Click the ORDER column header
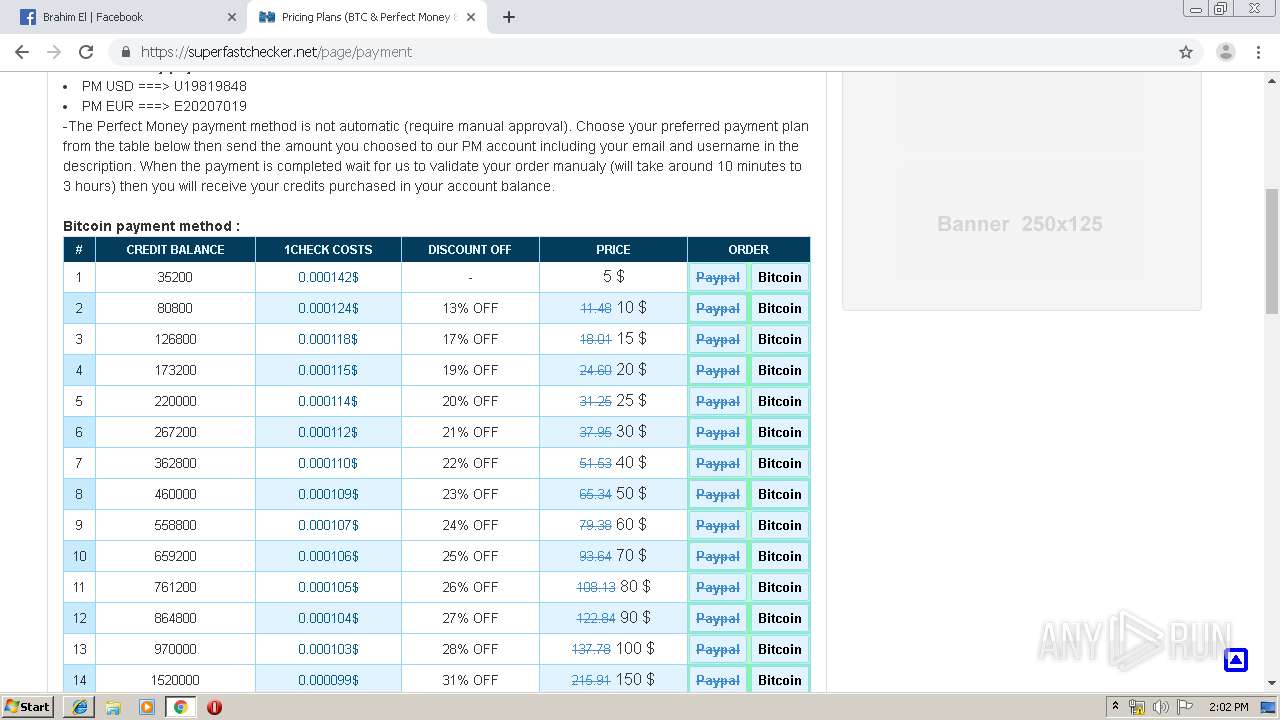1280x720 pixels. click(749, 249)
